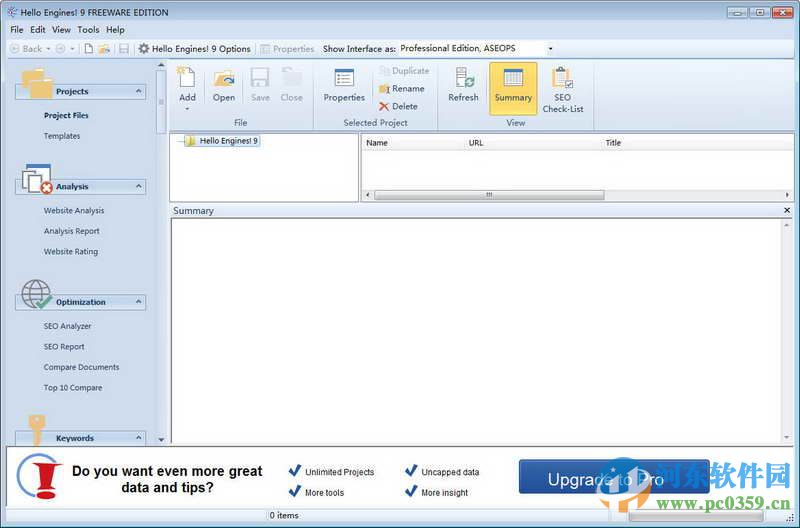Click the New document toolbar icon
800x528 pixels.
click(x=89, y=49)
